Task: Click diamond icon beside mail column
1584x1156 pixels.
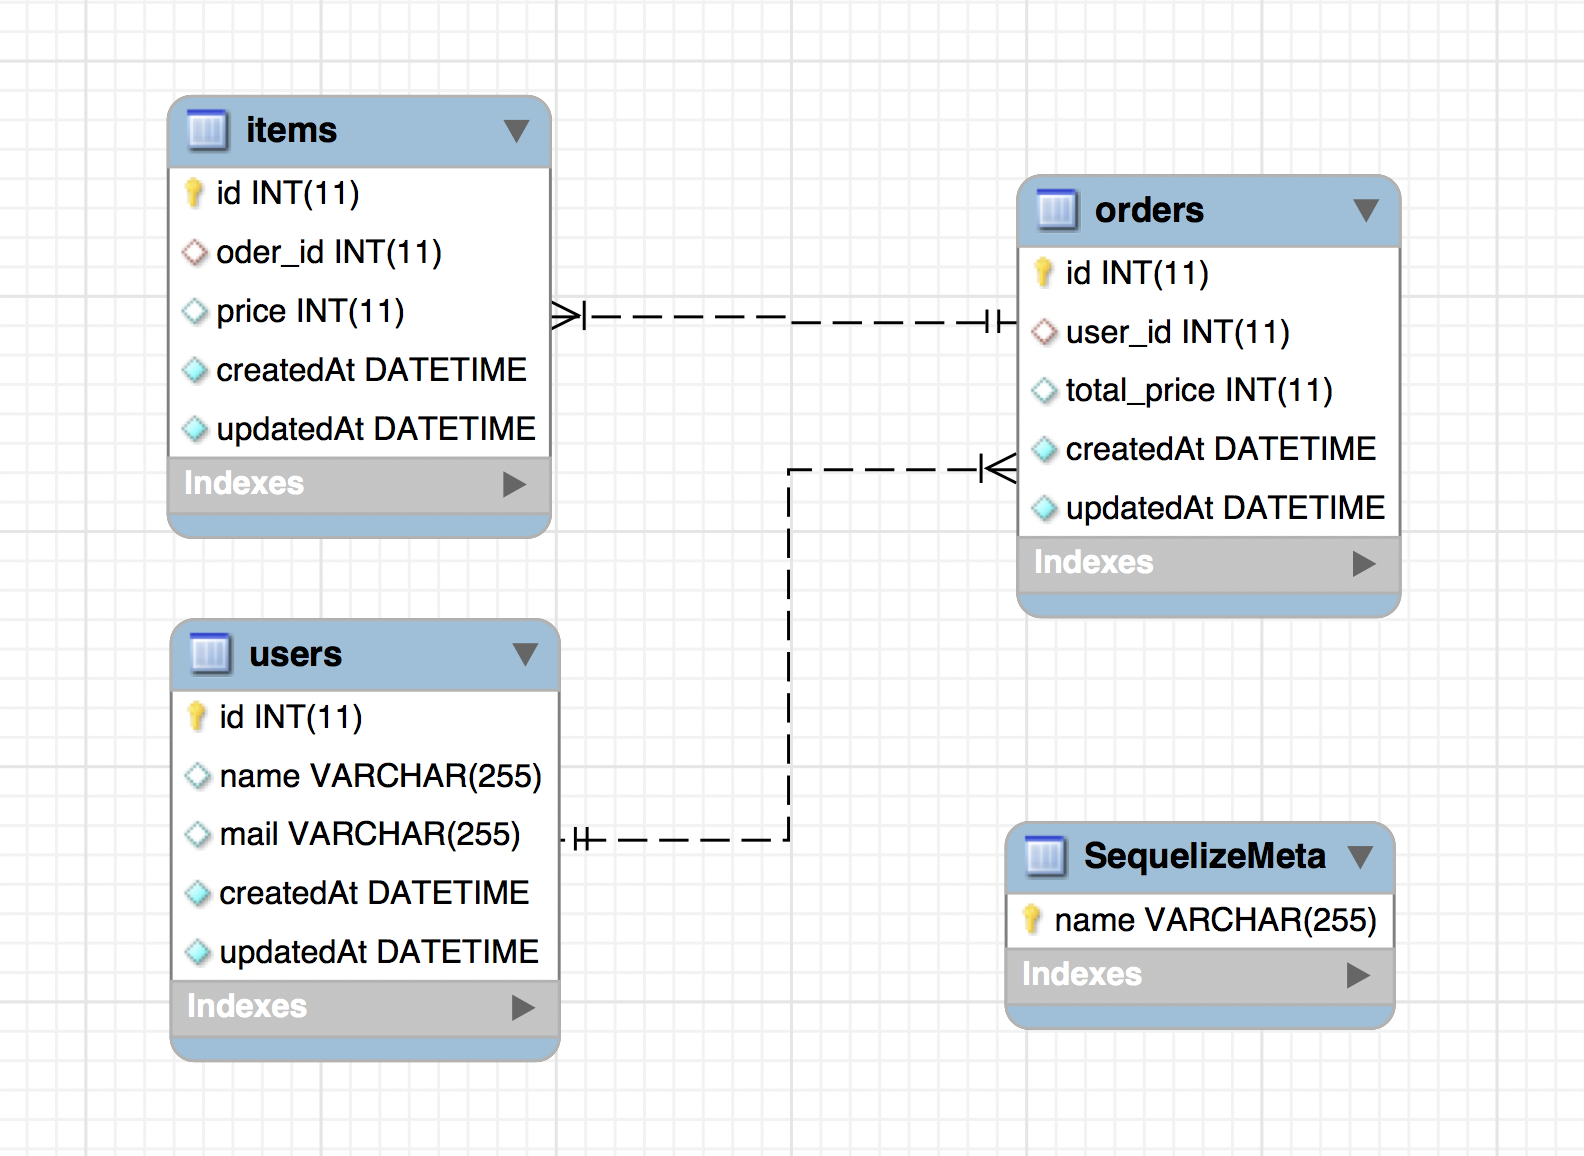Action: (x=198, y=834)
